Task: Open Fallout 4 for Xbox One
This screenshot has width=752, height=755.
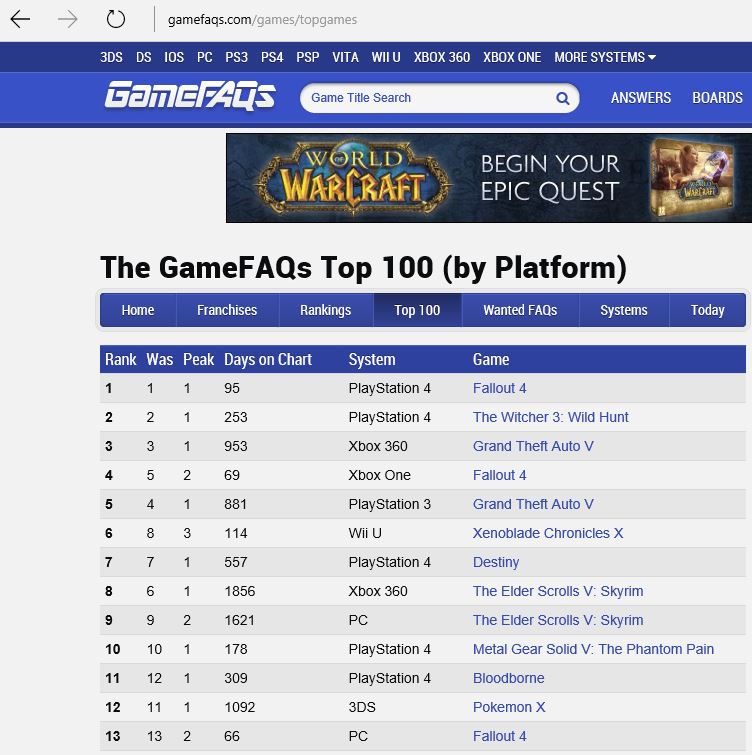Action: [x=499, y=475]
